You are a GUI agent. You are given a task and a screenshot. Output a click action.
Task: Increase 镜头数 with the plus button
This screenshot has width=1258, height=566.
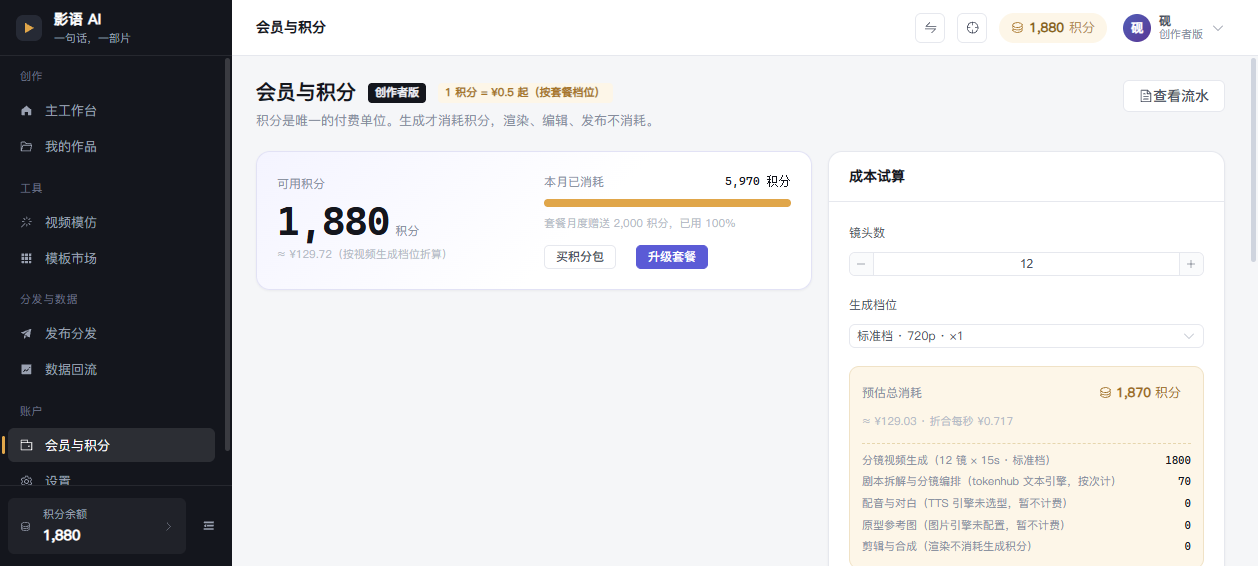[x=1191, y=264]
